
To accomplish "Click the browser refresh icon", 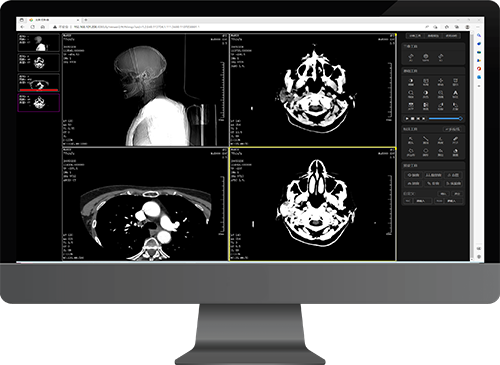I will pyautogui.click(x=33, y=27).
